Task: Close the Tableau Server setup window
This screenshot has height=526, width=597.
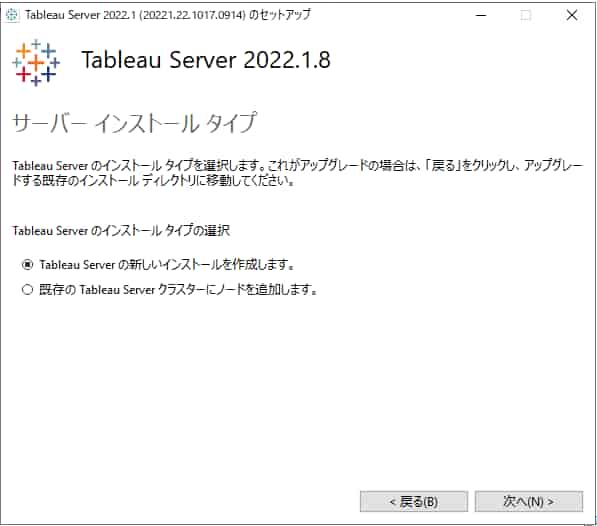Action: 571,15
